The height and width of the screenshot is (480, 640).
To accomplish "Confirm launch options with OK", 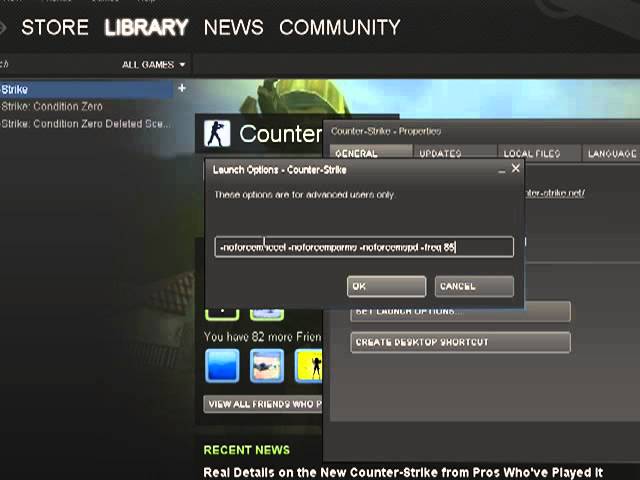I will coord(387,286).
